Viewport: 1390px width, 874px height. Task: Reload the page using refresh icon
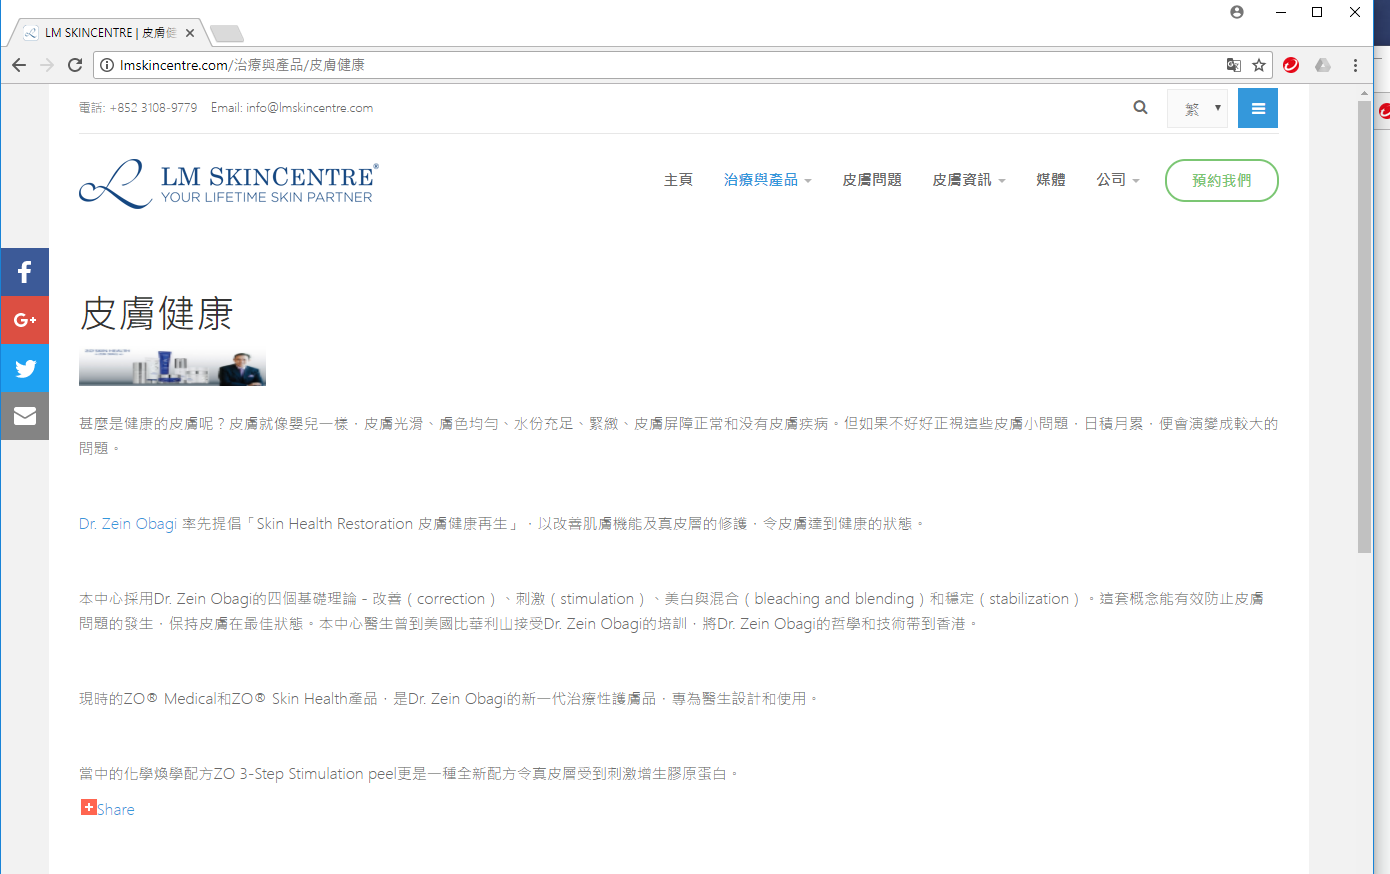click(x=75, y=65)
